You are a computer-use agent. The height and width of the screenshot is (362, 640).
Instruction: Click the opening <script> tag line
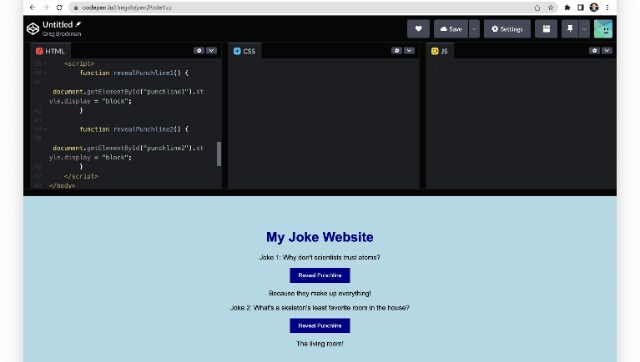pyautogui.click(x=79, y=64)
